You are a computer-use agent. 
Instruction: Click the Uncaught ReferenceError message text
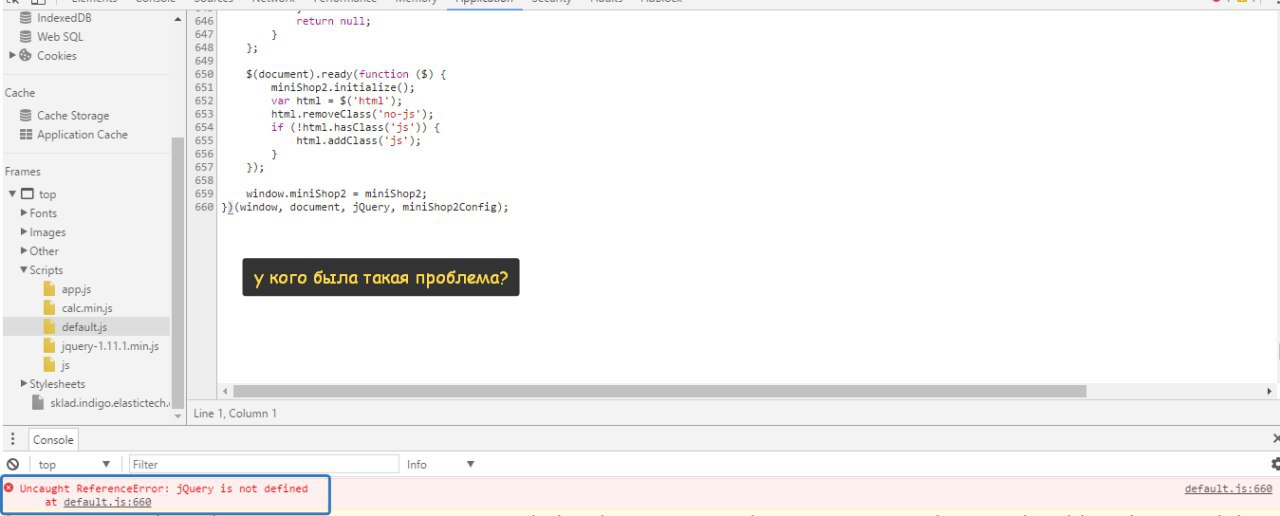pos(164,489)
